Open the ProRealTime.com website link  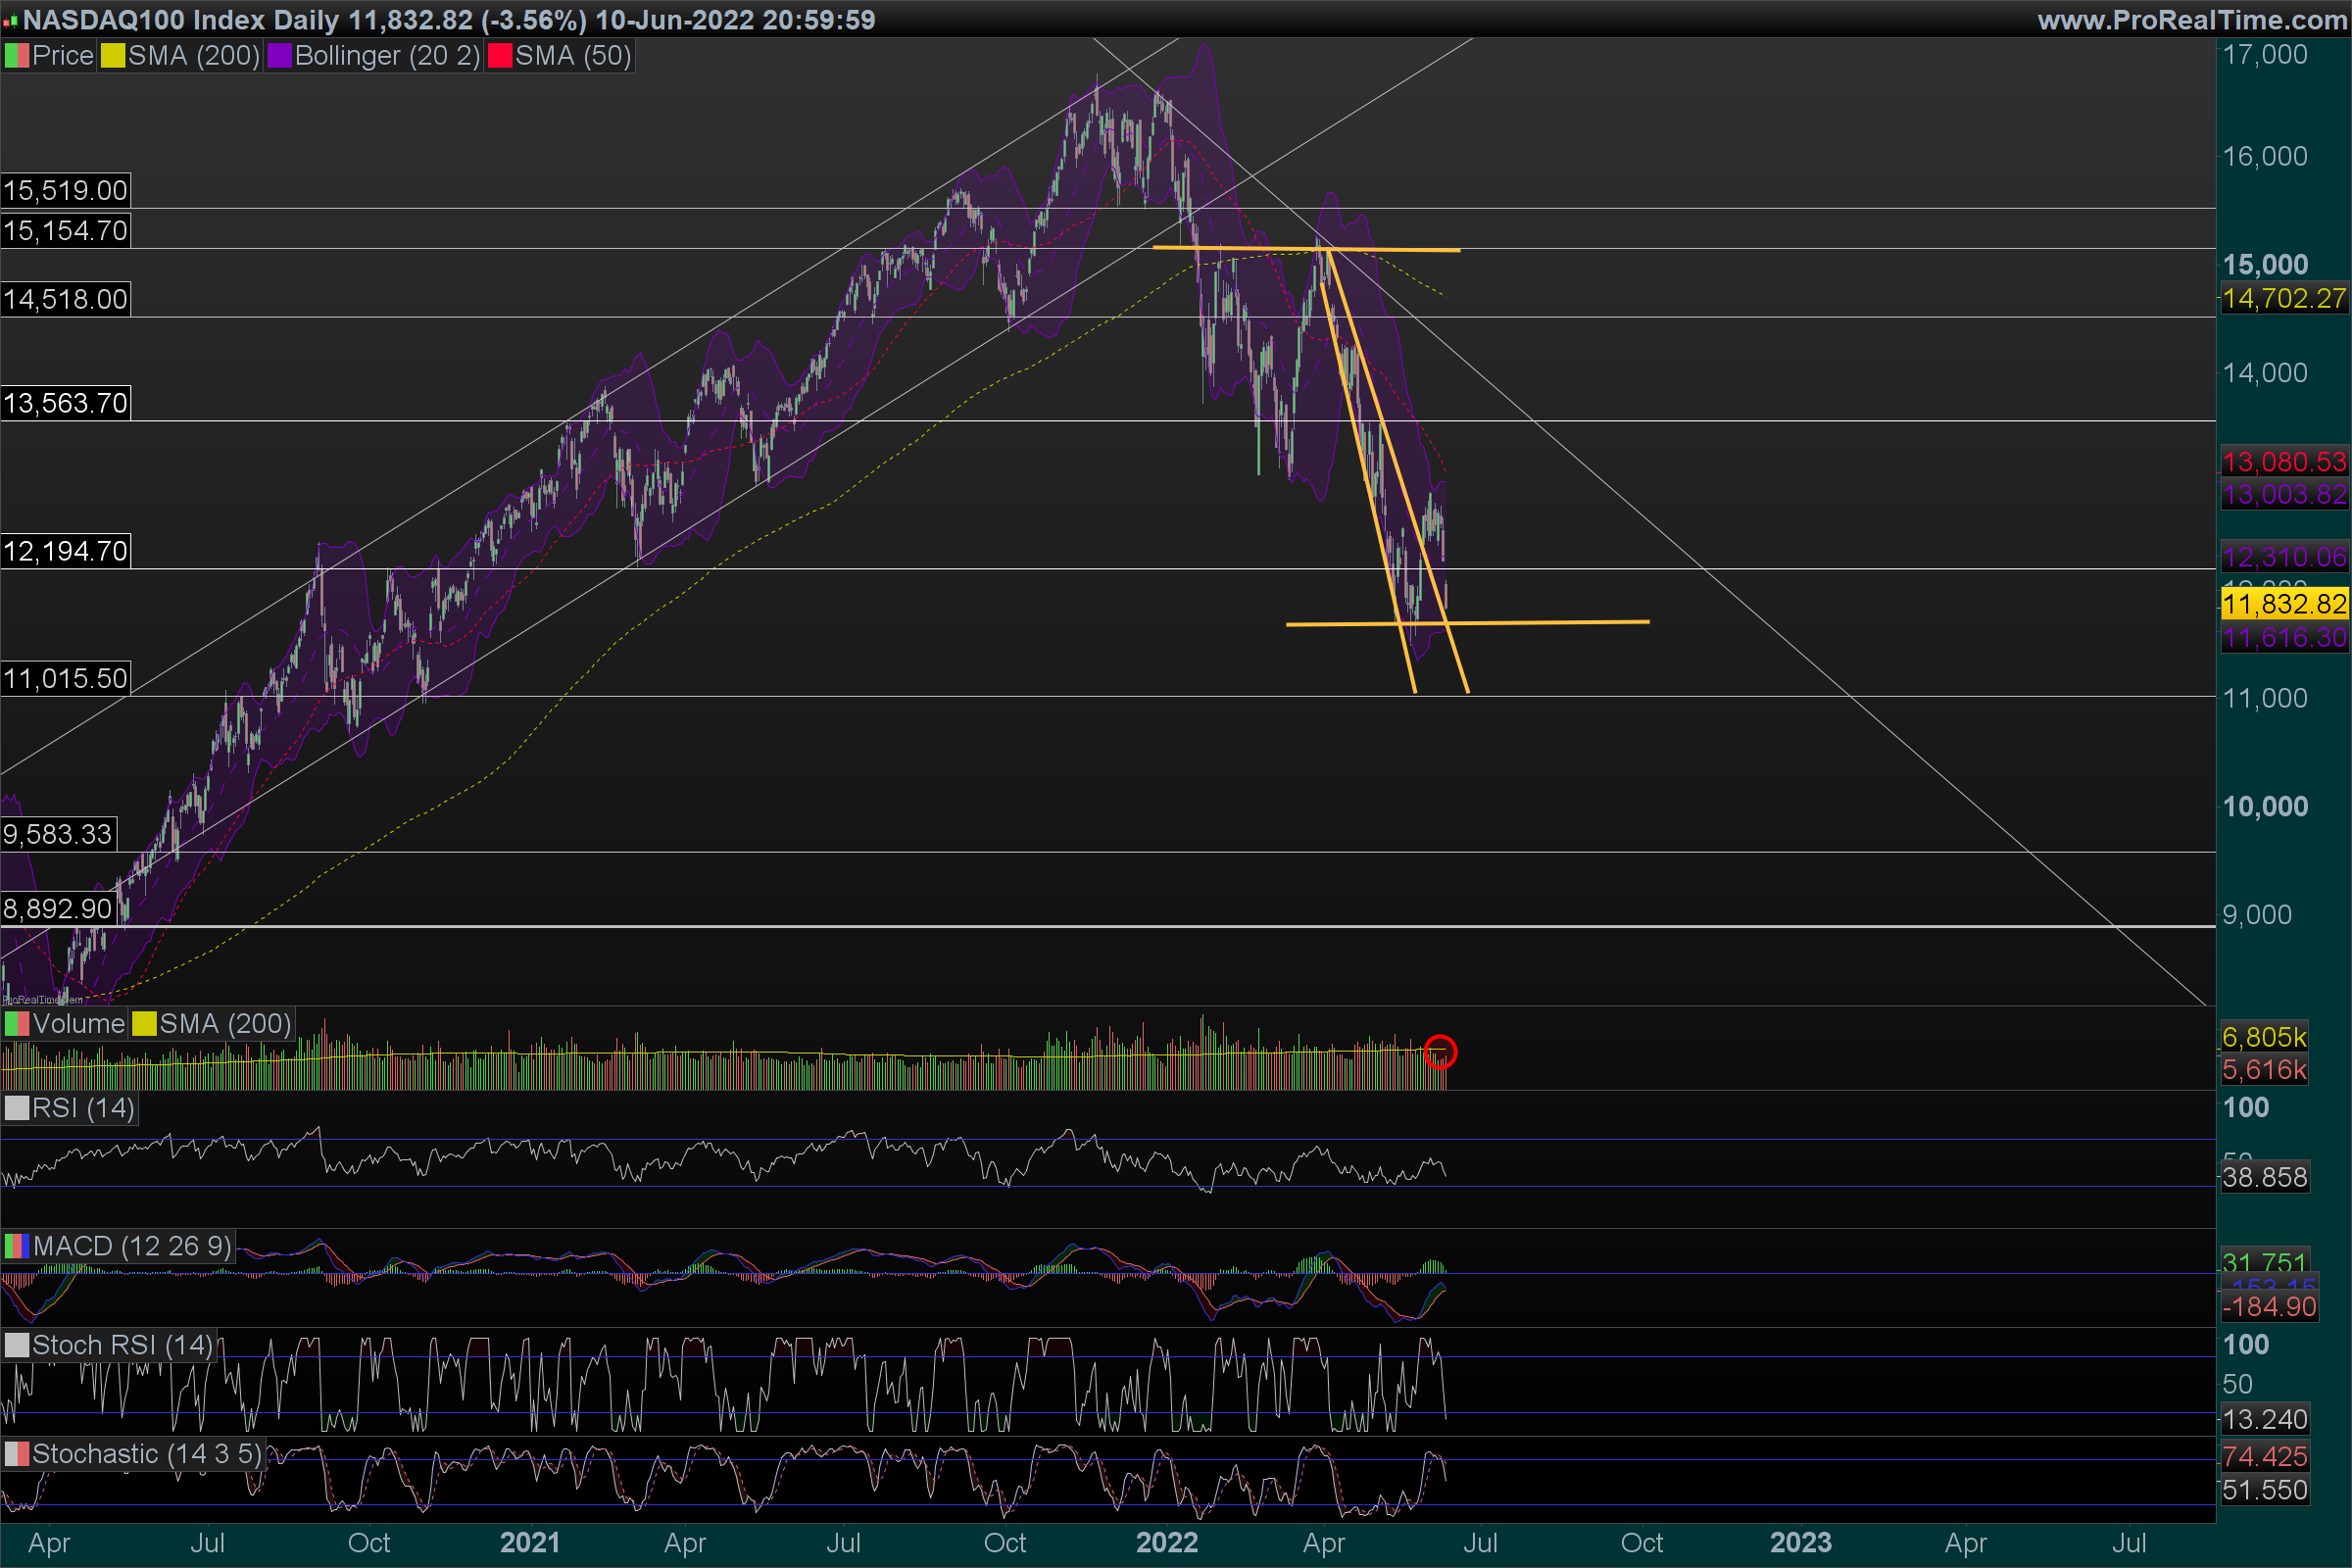click(2192, 20)
